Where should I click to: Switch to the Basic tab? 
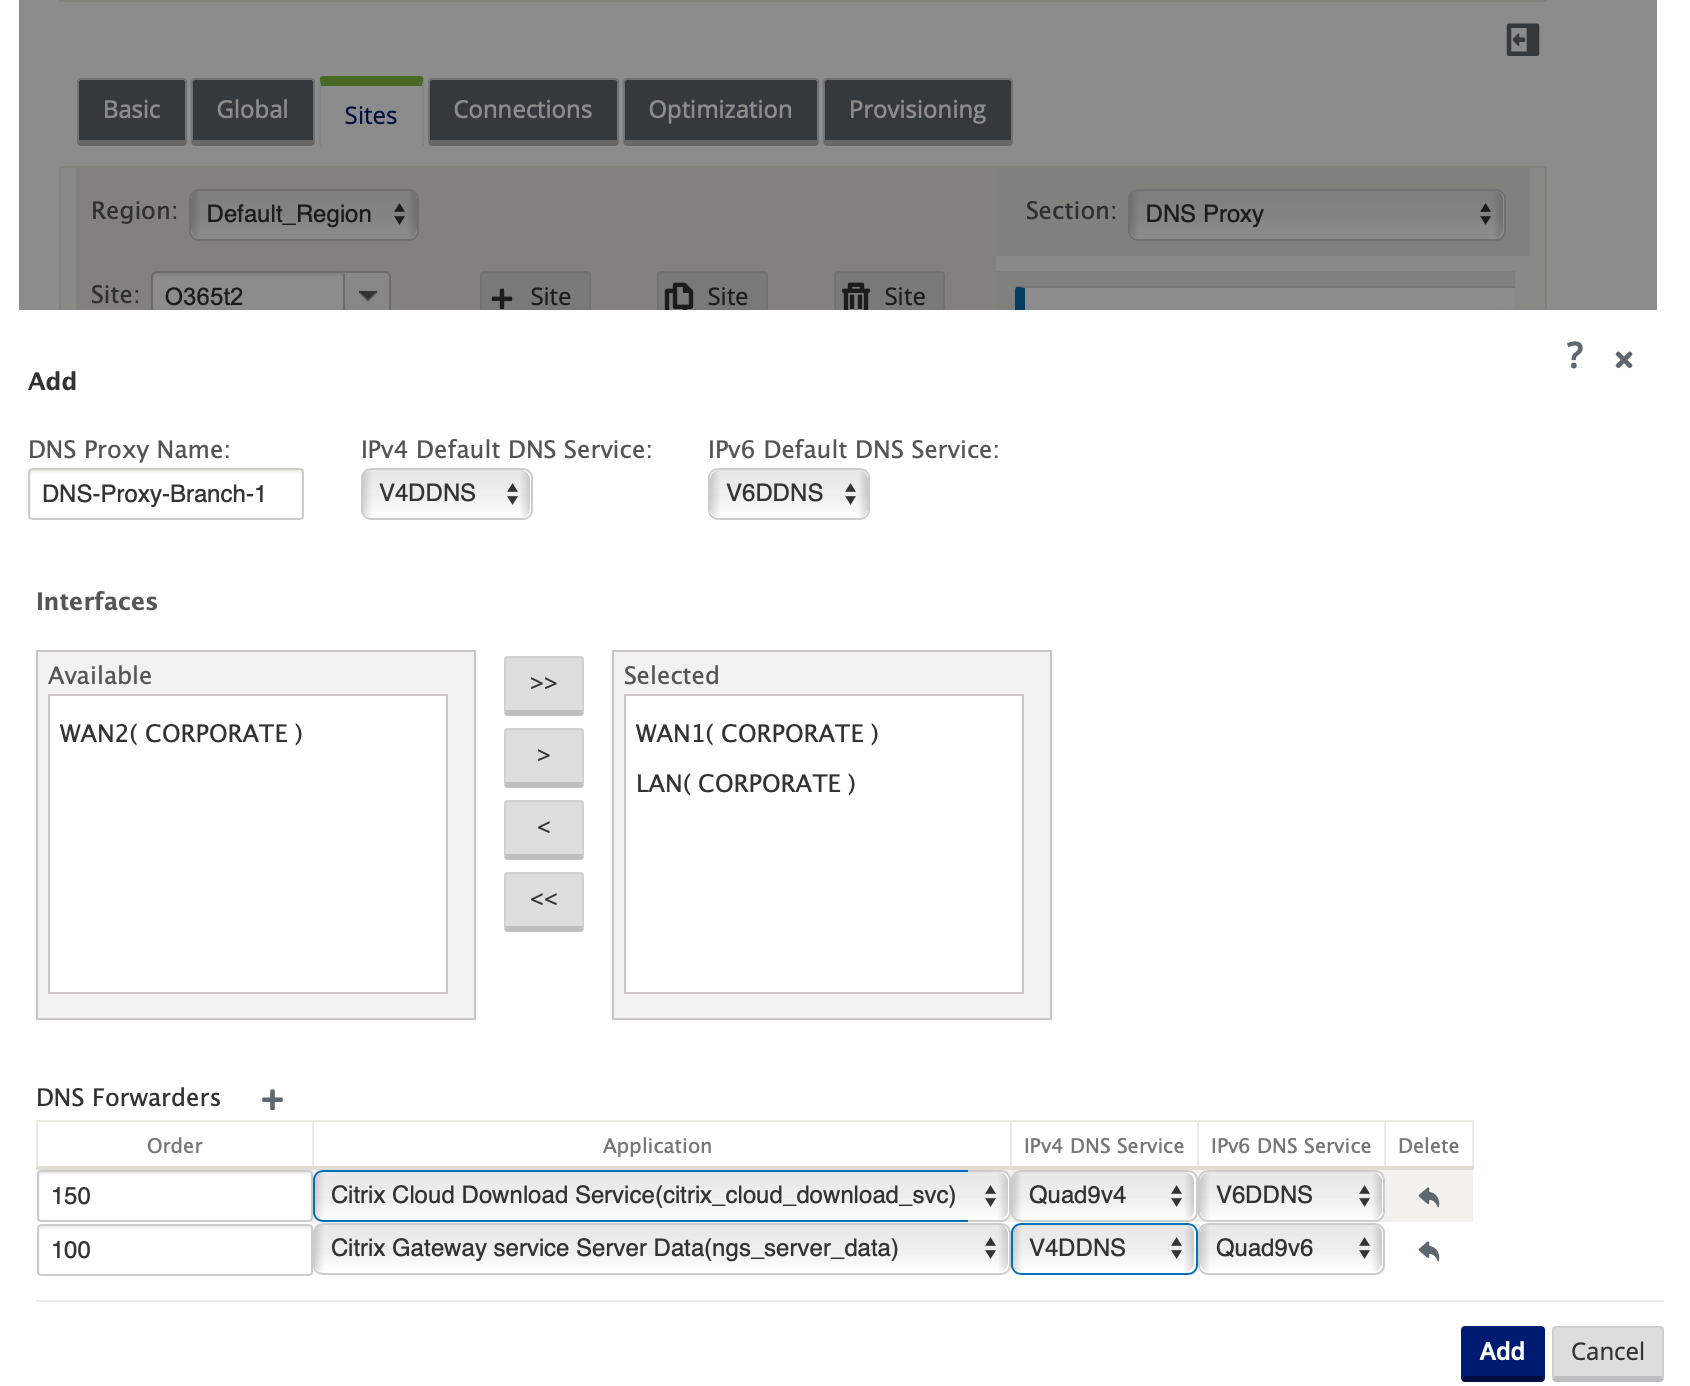132,111
